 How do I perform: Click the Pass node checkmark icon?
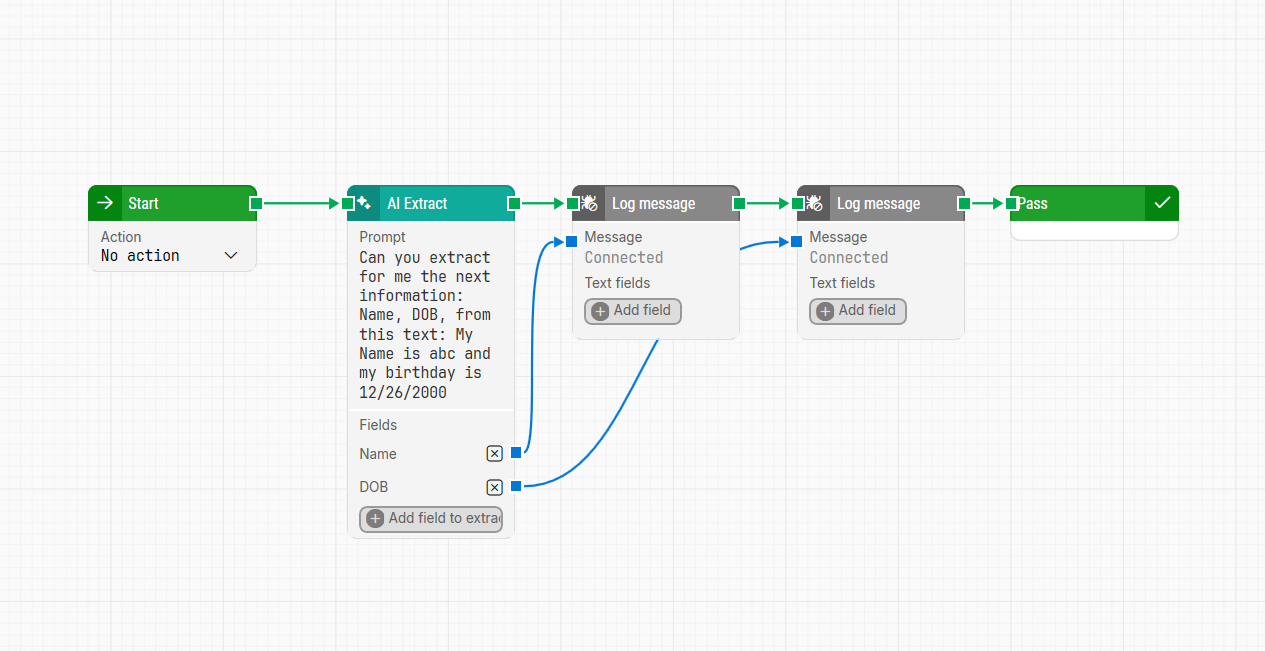pyautogui.click(x=1161, y=203)
